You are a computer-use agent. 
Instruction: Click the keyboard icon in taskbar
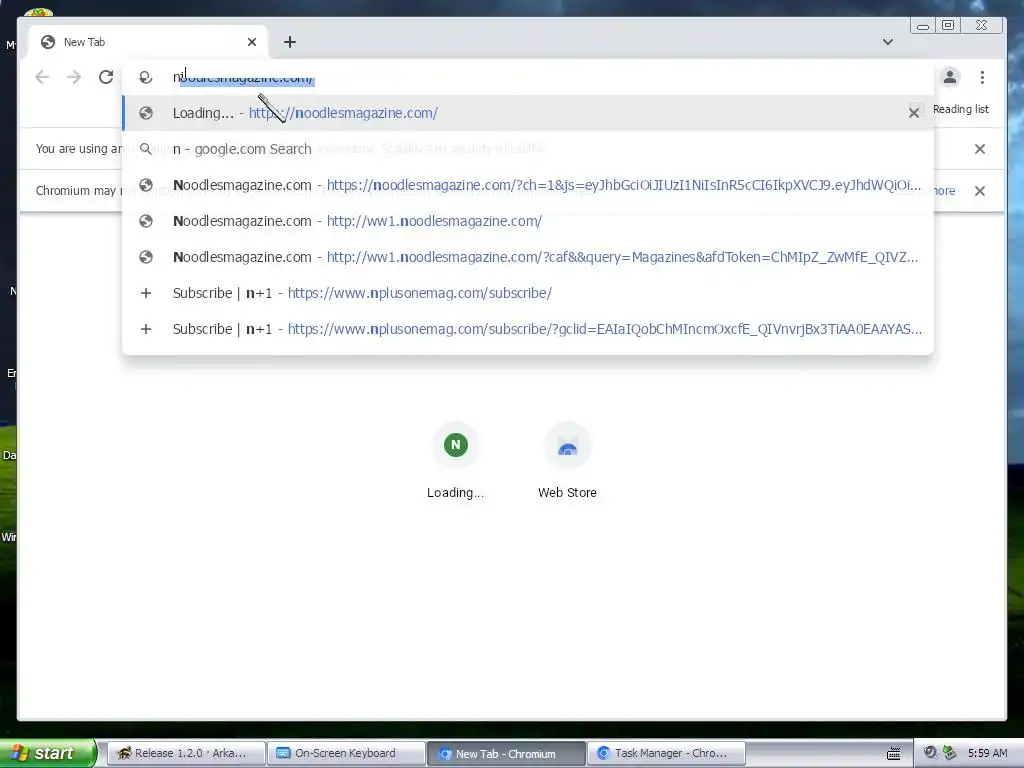tap(893, 754)
